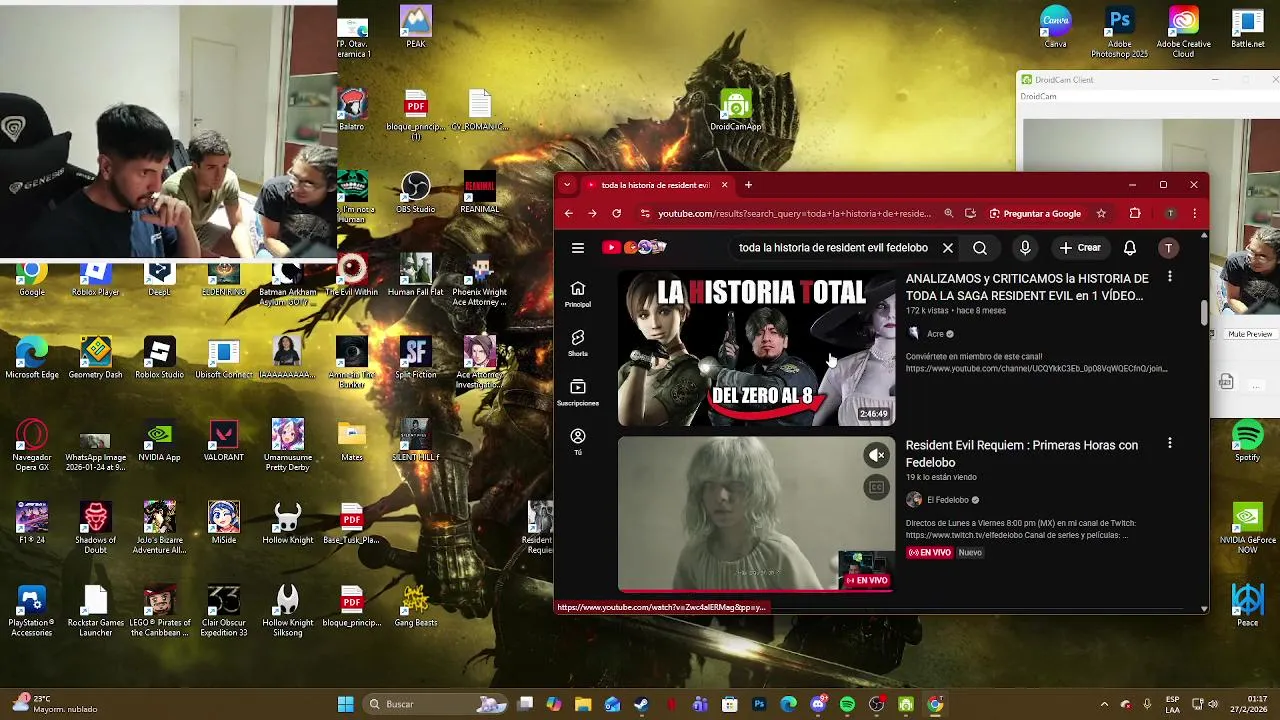Select the 'toda la historia de resident evil' tab
Viewport: 1280px width, 720px height.
point(657,185)
